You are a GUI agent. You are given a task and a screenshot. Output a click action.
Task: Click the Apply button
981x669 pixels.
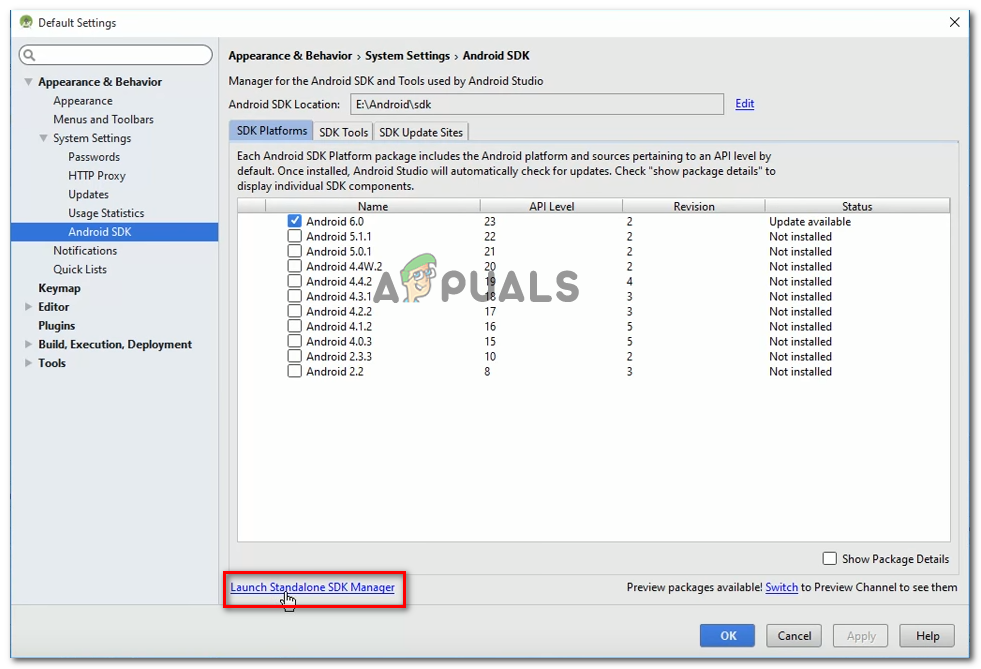[861, 636]
